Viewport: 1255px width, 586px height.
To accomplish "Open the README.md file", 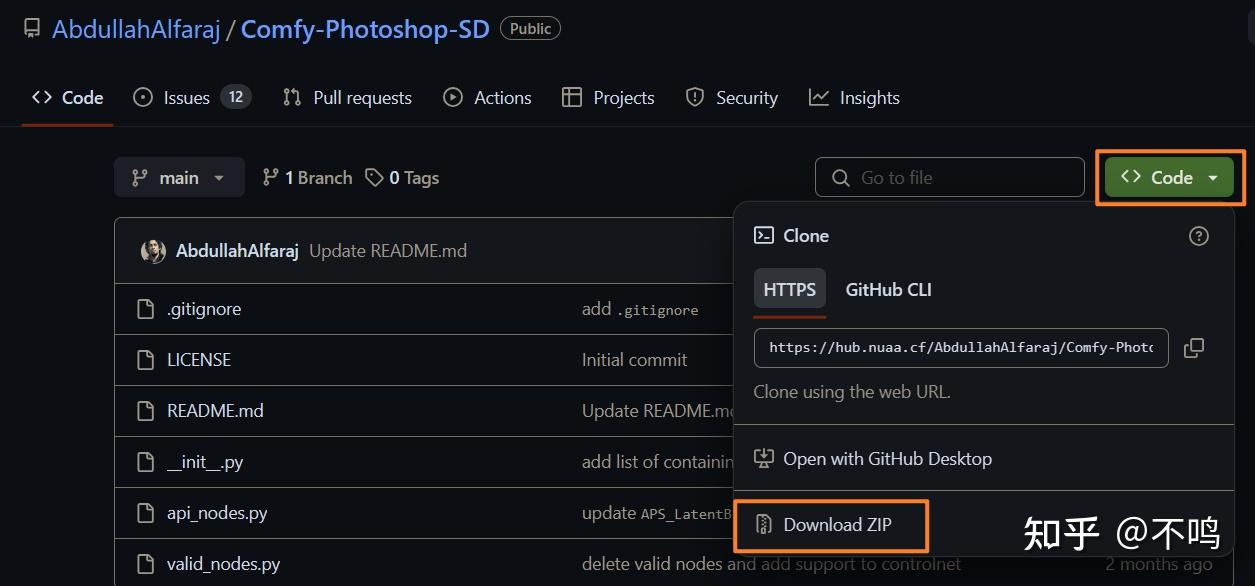I will [x=215, y=411].
